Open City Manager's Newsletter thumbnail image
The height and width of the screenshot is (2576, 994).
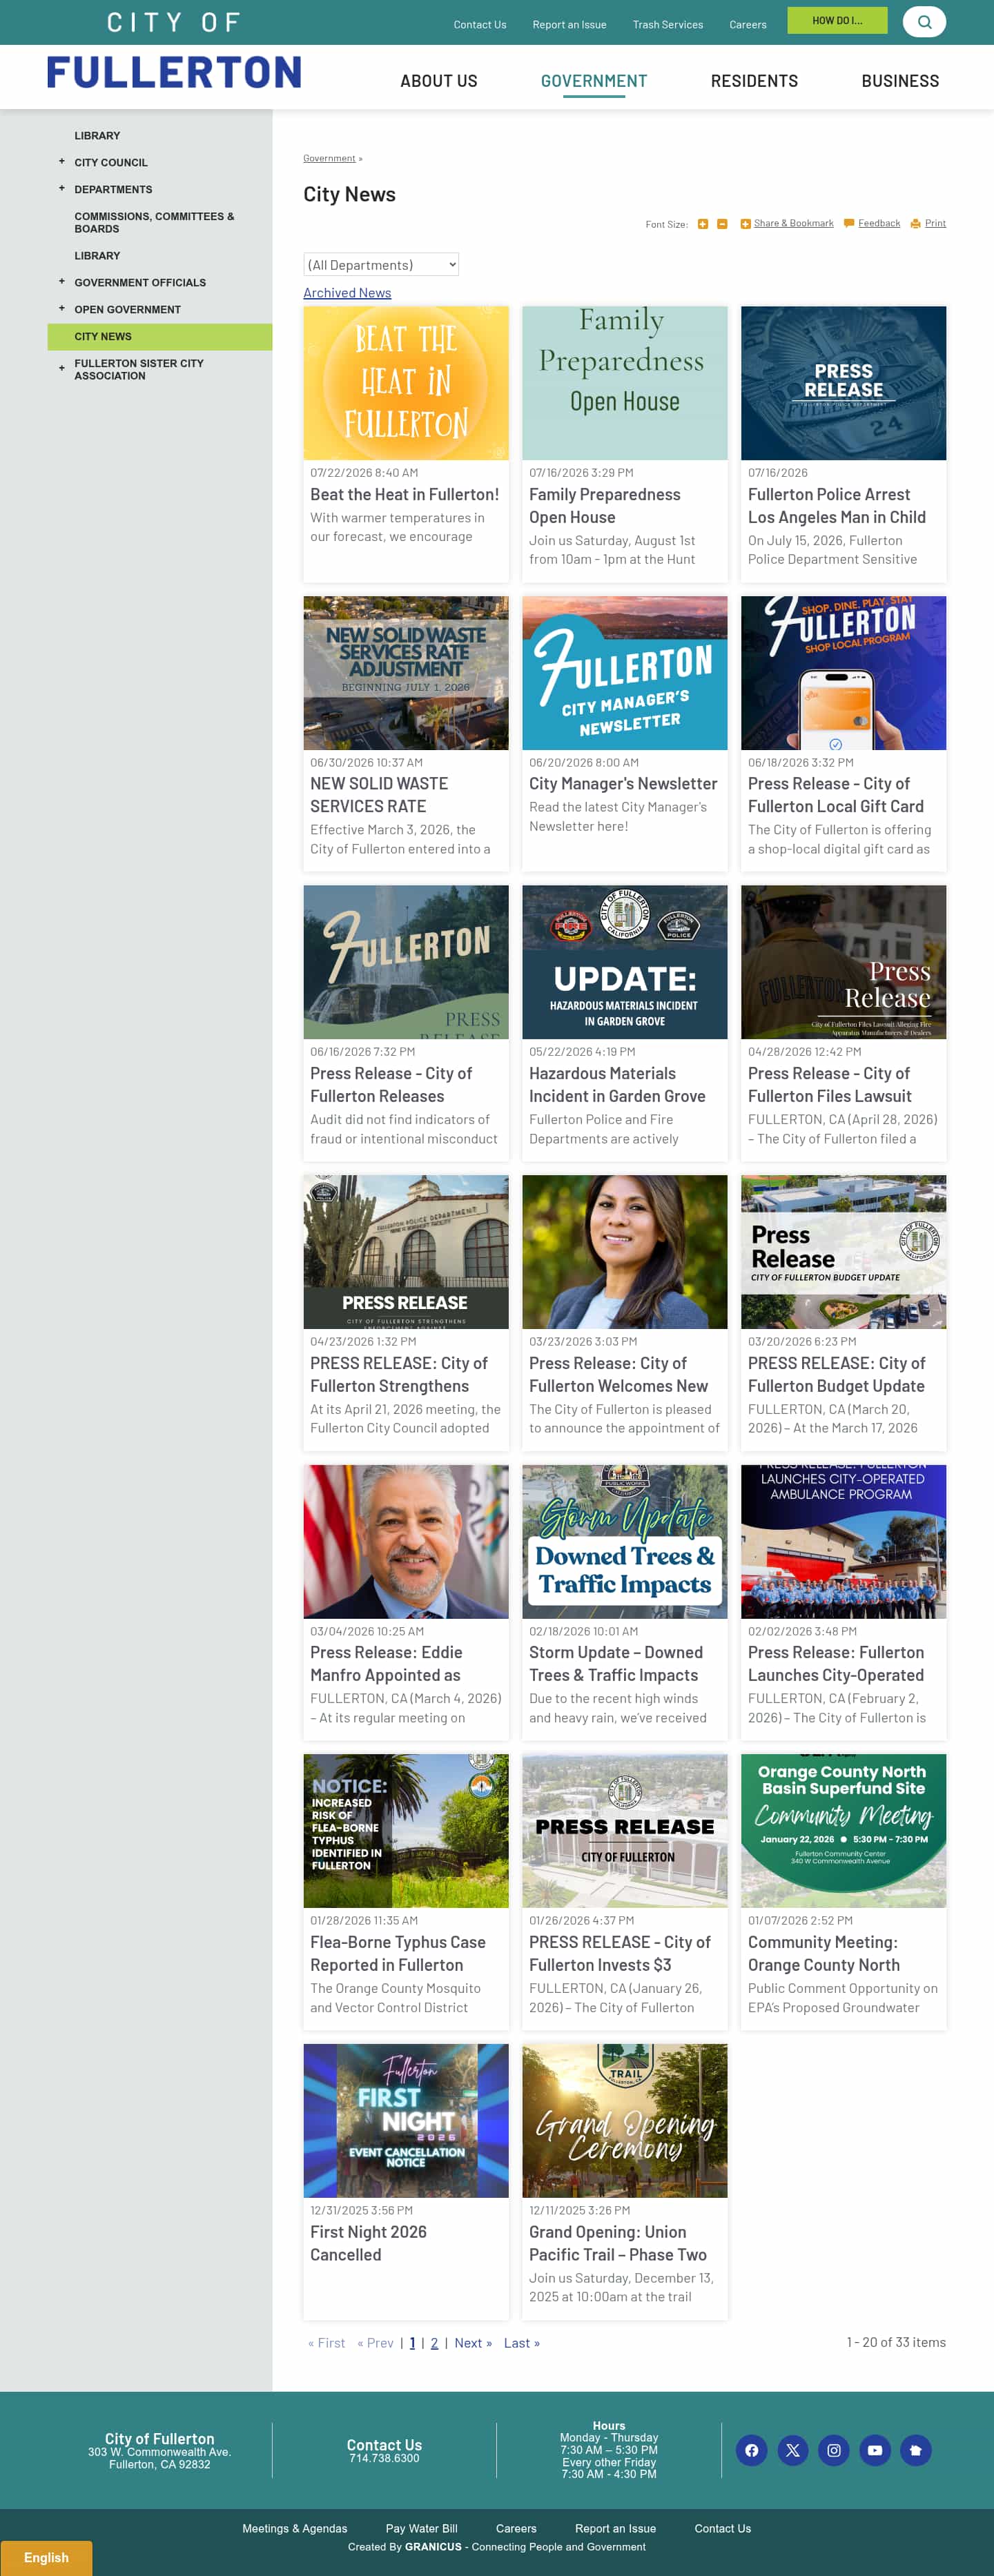[625, 673]
